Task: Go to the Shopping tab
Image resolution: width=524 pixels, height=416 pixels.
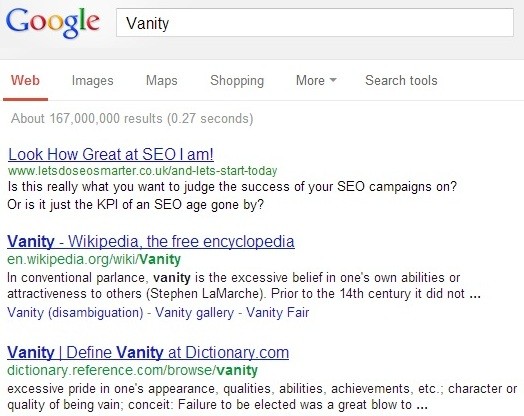Action: point(237,81)
